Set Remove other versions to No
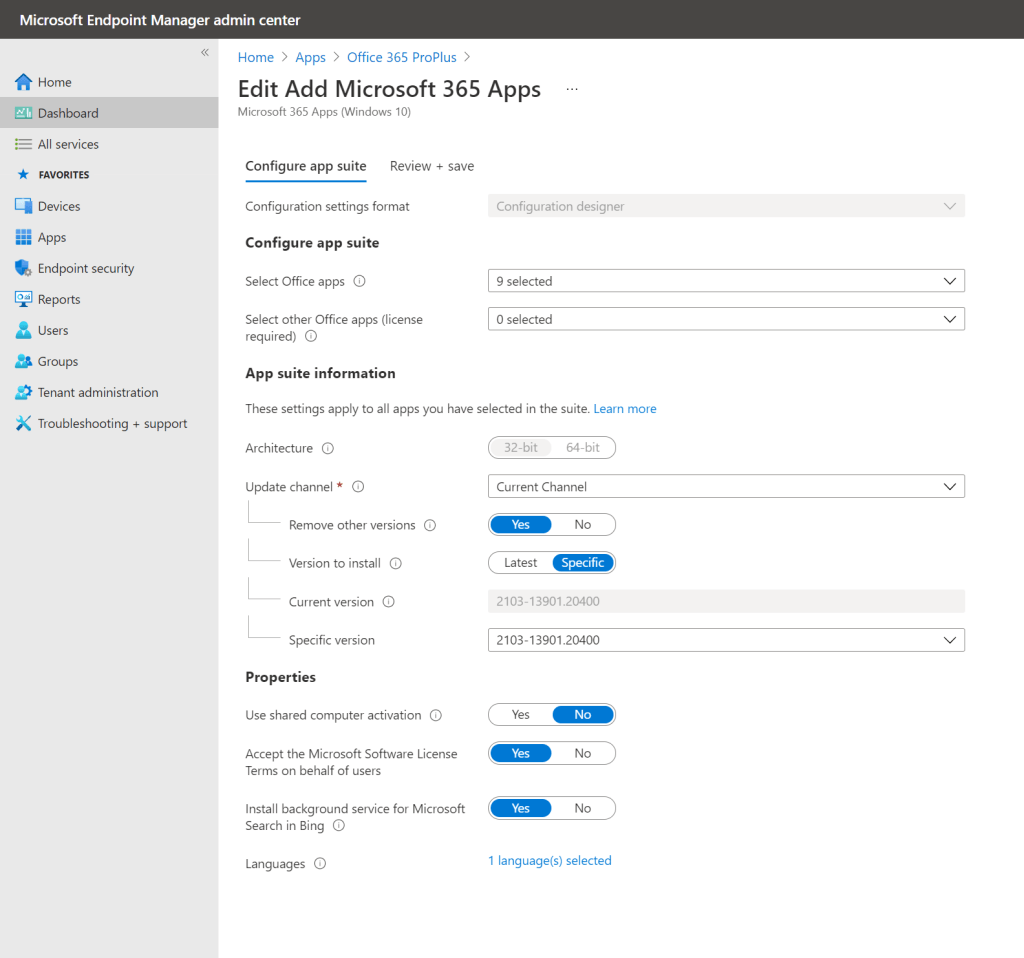The height and width of the screenshot is (958, 1024). click(x=583, y=525)
